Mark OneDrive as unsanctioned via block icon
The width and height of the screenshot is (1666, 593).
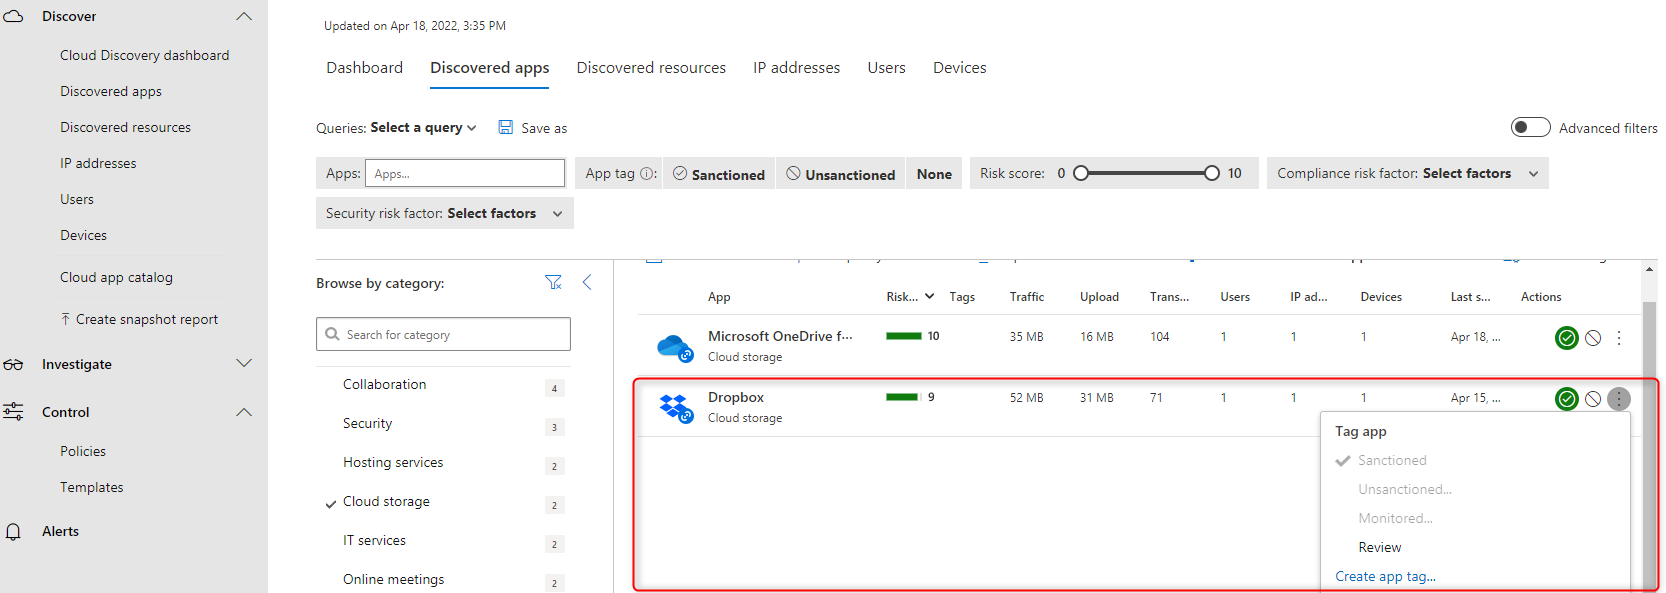tap(1593, 338)
